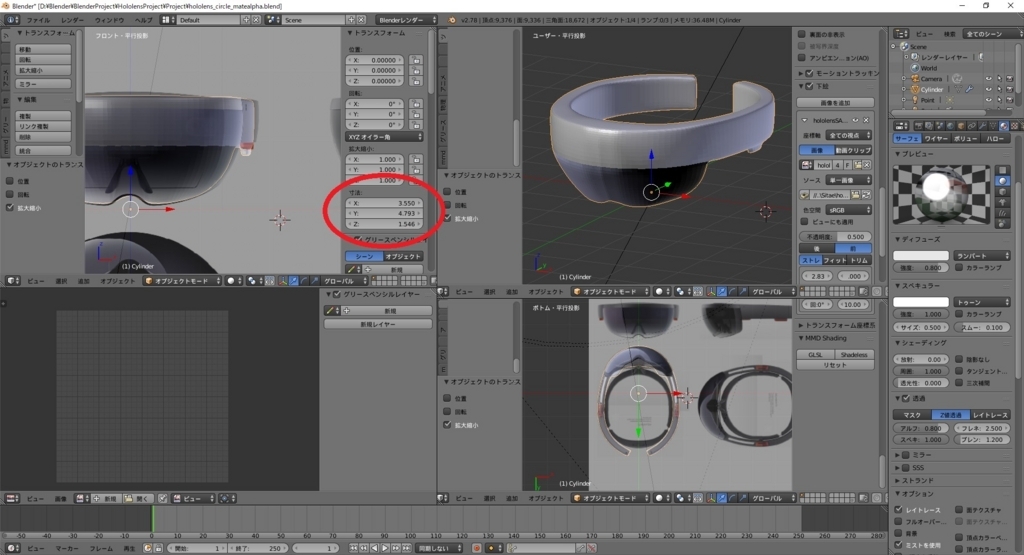Click the Shadeless button in MMD Shading
This screenshot has width=1024, height=555.
854,355
